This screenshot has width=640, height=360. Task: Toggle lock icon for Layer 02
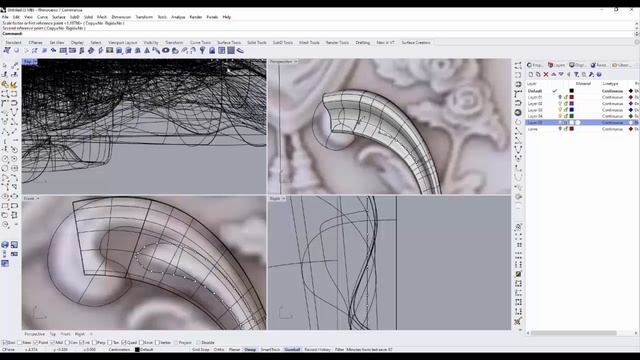[566, 104]
